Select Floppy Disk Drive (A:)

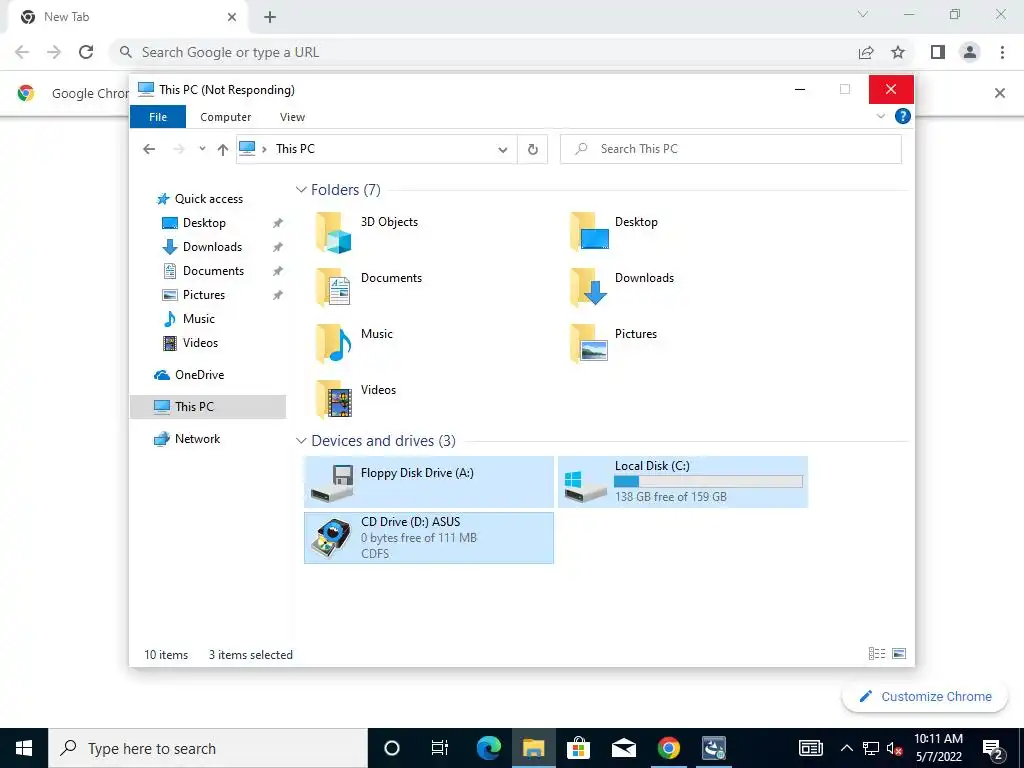429,482
